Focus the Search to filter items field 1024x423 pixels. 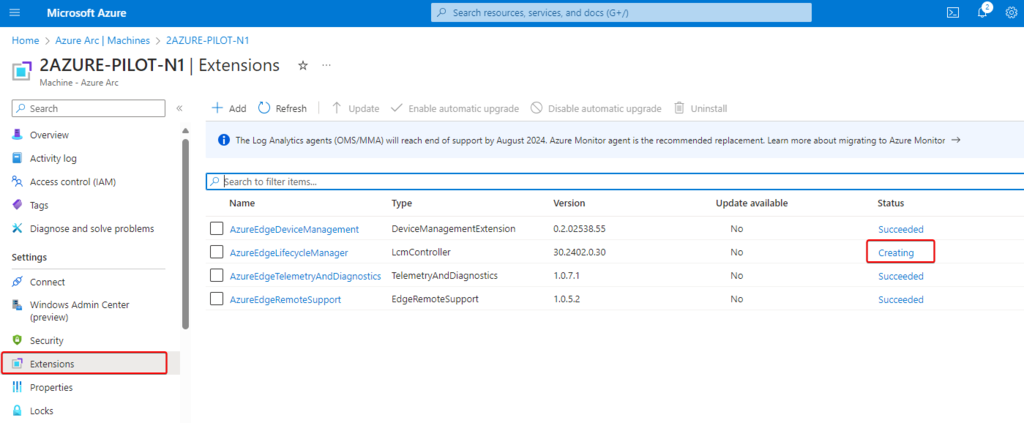click(600, 182)
